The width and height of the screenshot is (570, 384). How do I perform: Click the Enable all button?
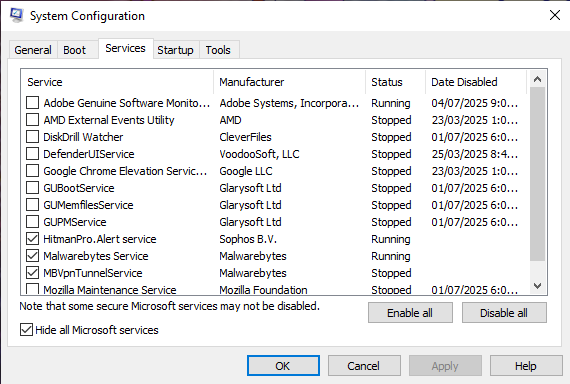410,313
